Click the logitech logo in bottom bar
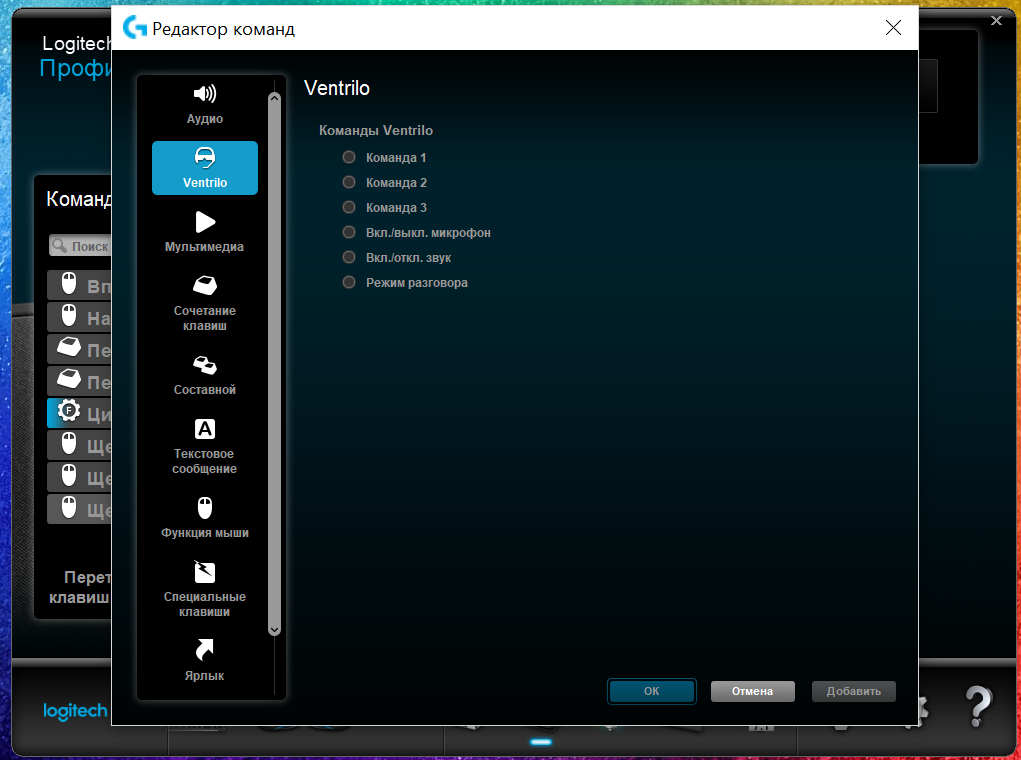The width and height of the screenshot is (1021, 760). click(x=75, y=711)
